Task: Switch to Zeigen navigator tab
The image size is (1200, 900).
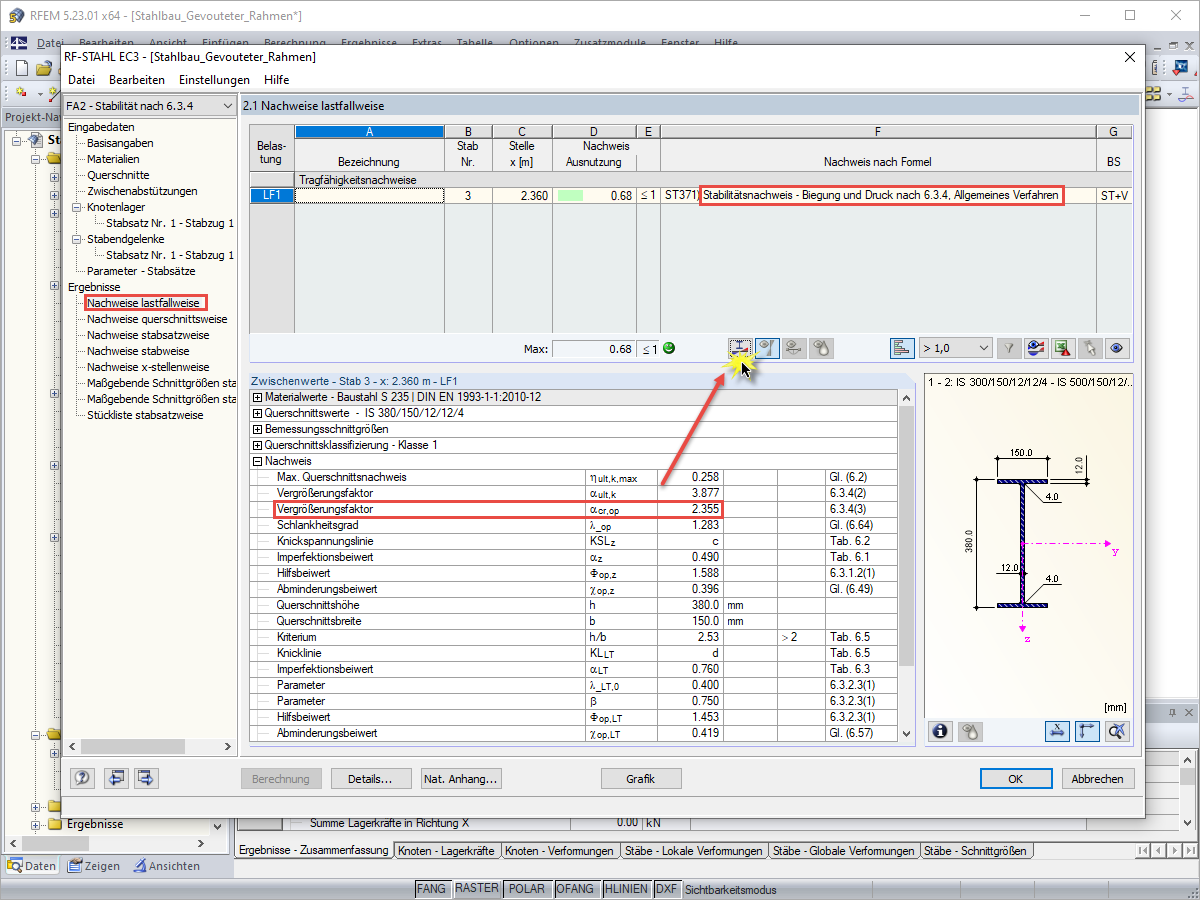Action: coord(94,866)
